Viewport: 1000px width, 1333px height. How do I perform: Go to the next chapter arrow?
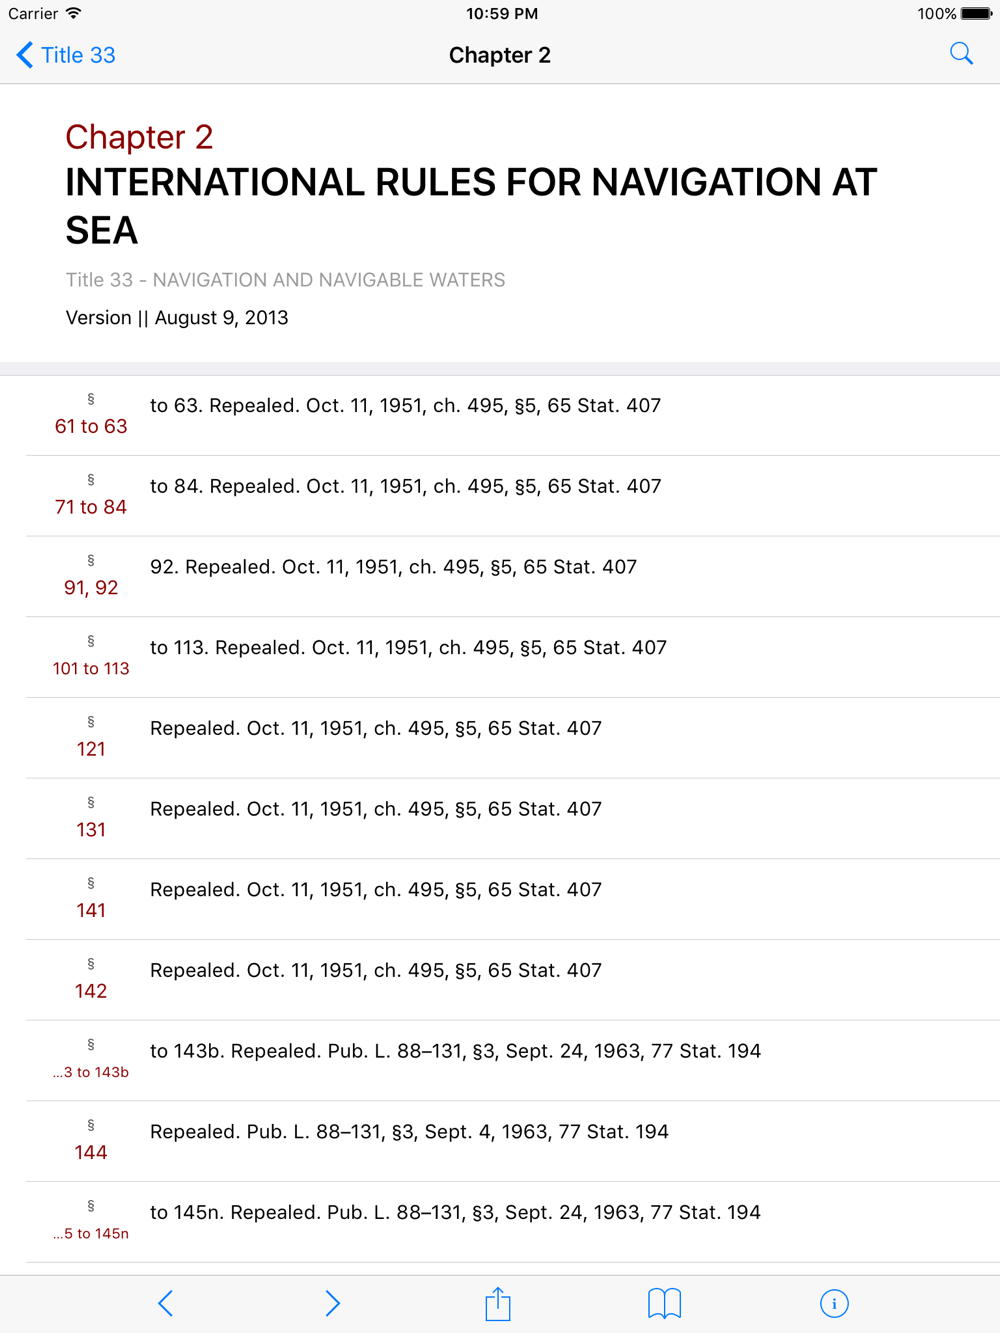(x=333, y=1303)
